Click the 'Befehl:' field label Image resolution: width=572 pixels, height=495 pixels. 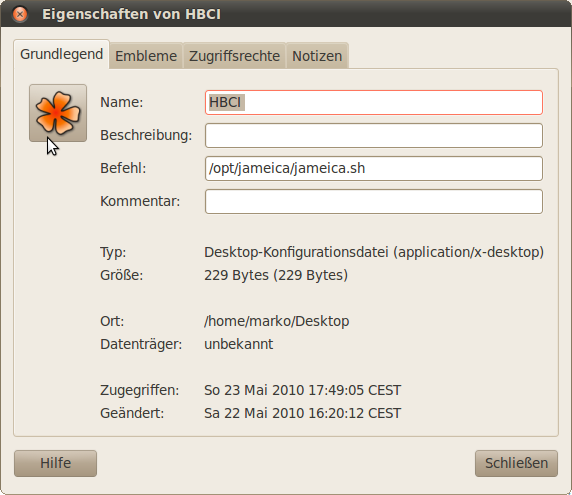point(123,168)
